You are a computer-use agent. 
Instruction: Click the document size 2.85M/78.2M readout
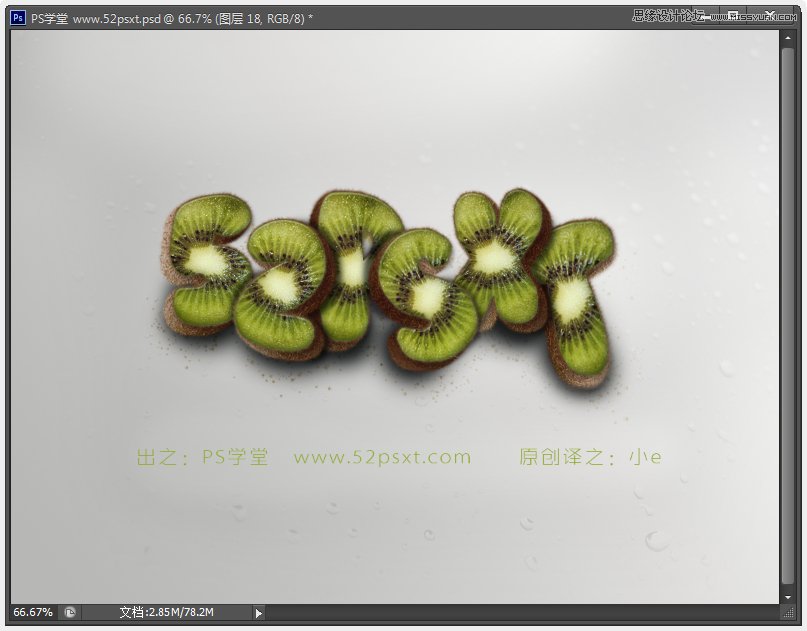[x=166, y=612]
